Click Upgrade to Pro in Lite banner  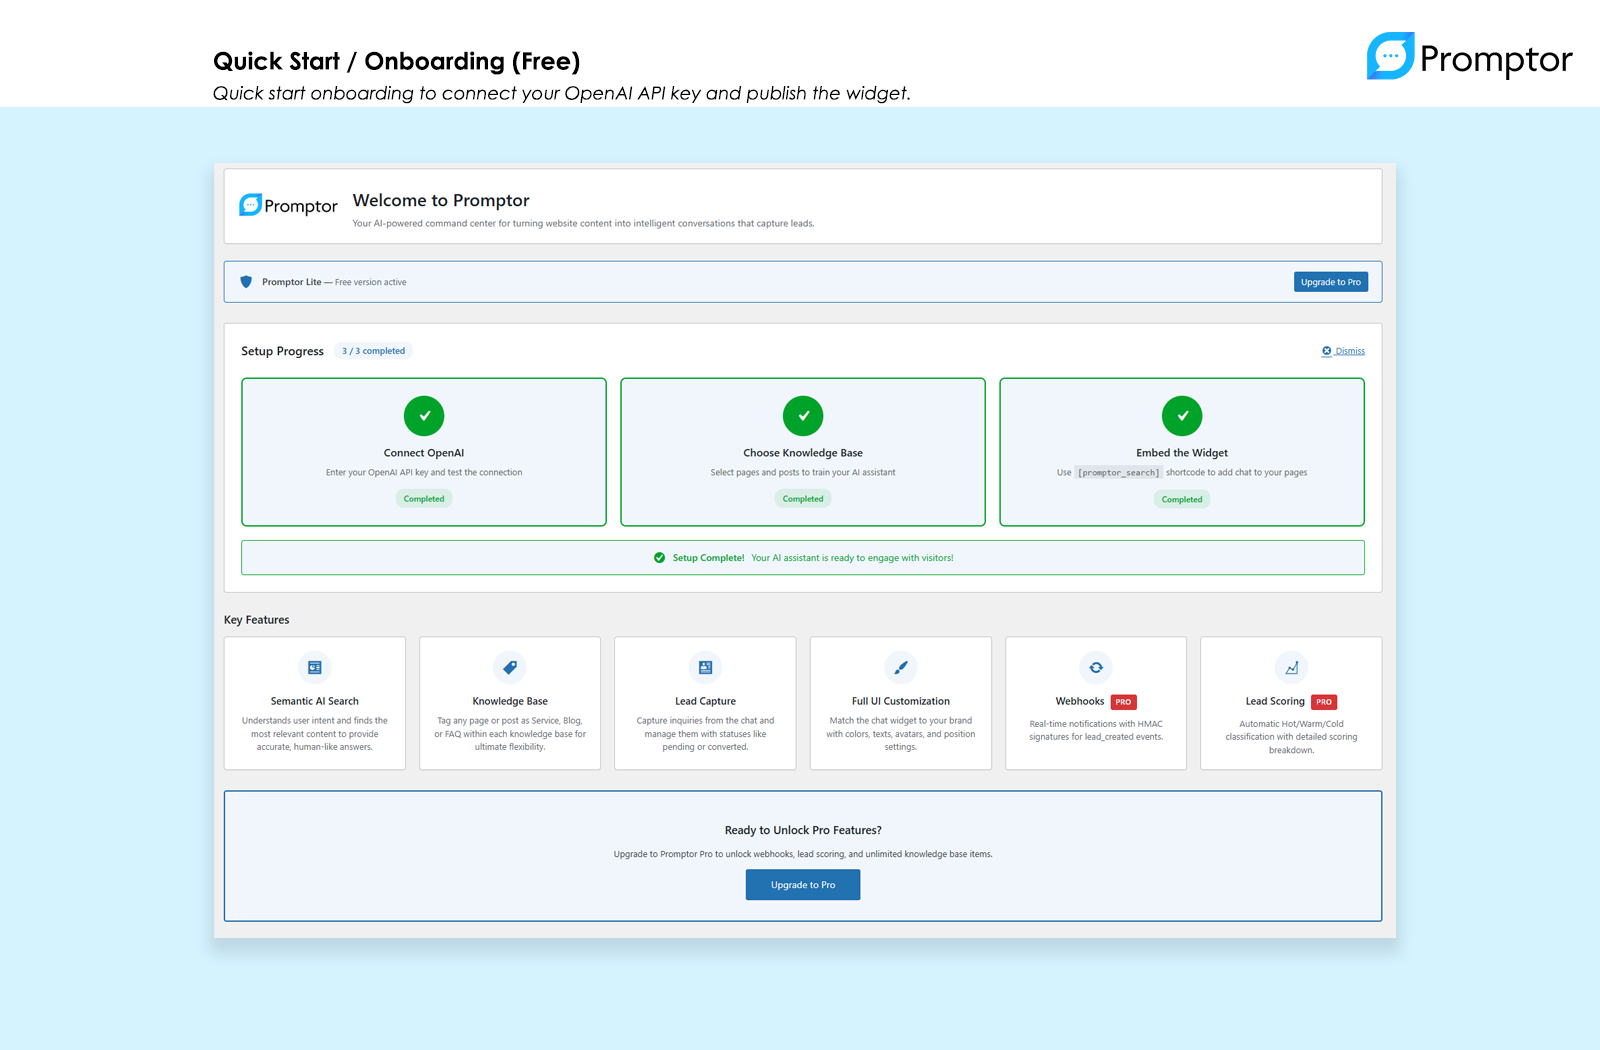(x=1330, y=282)
